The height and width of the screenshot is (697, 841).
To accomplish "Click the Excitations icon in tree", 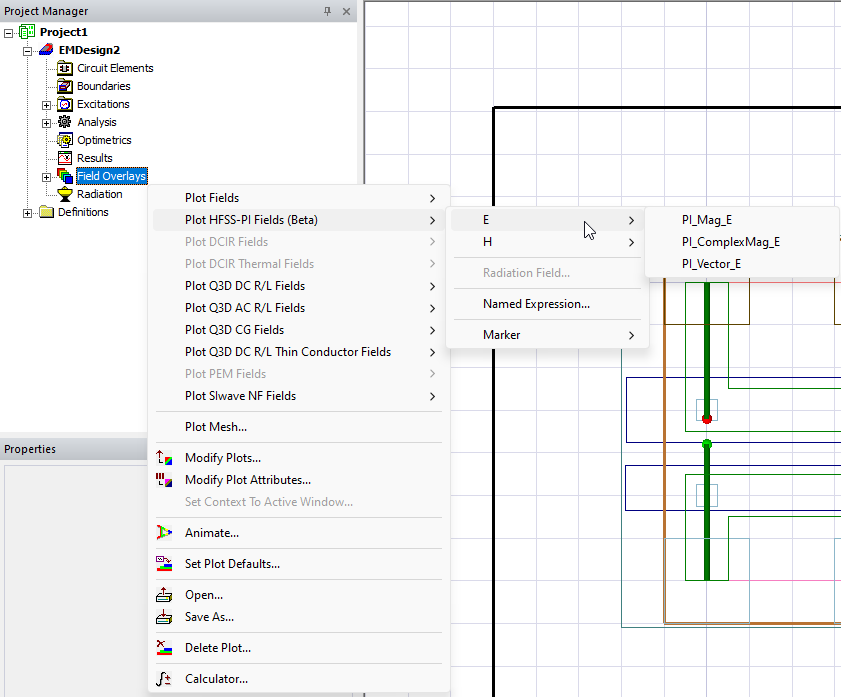I will click(x=65, y=104).
